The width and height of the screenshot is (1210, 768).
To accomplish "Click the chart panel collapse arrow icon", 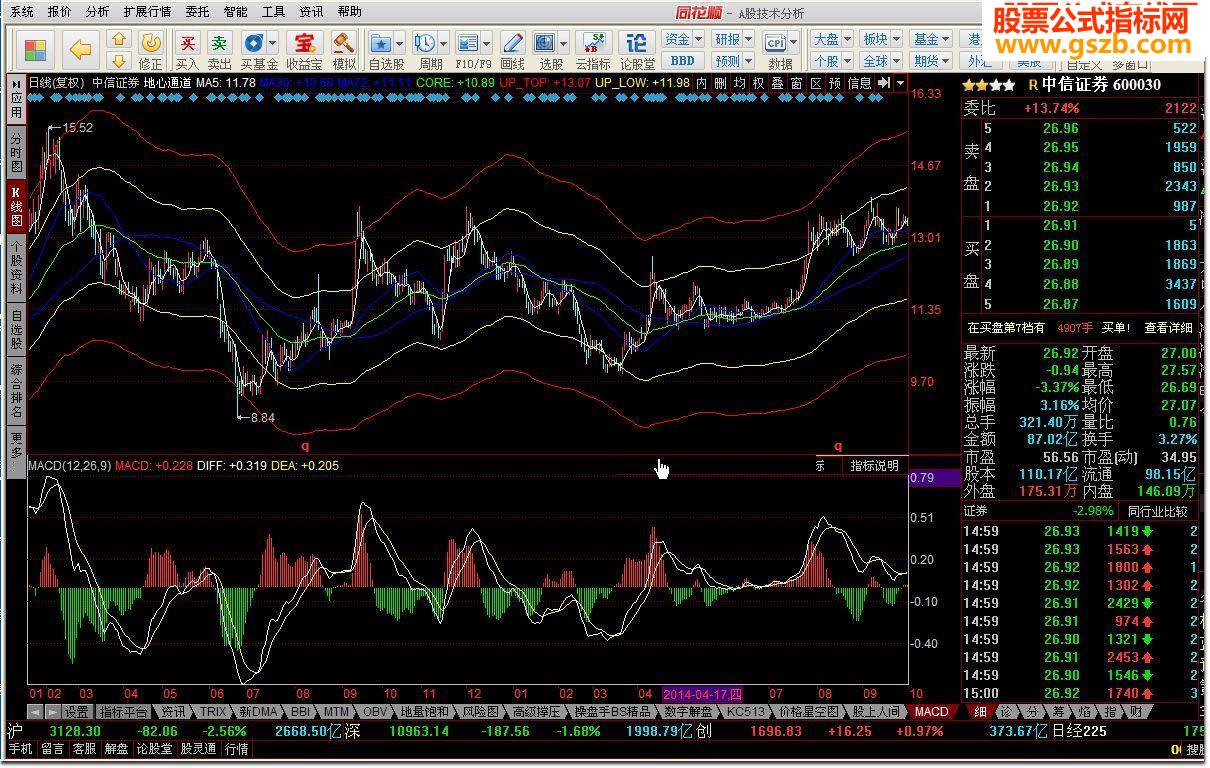I will pos(884,84).
